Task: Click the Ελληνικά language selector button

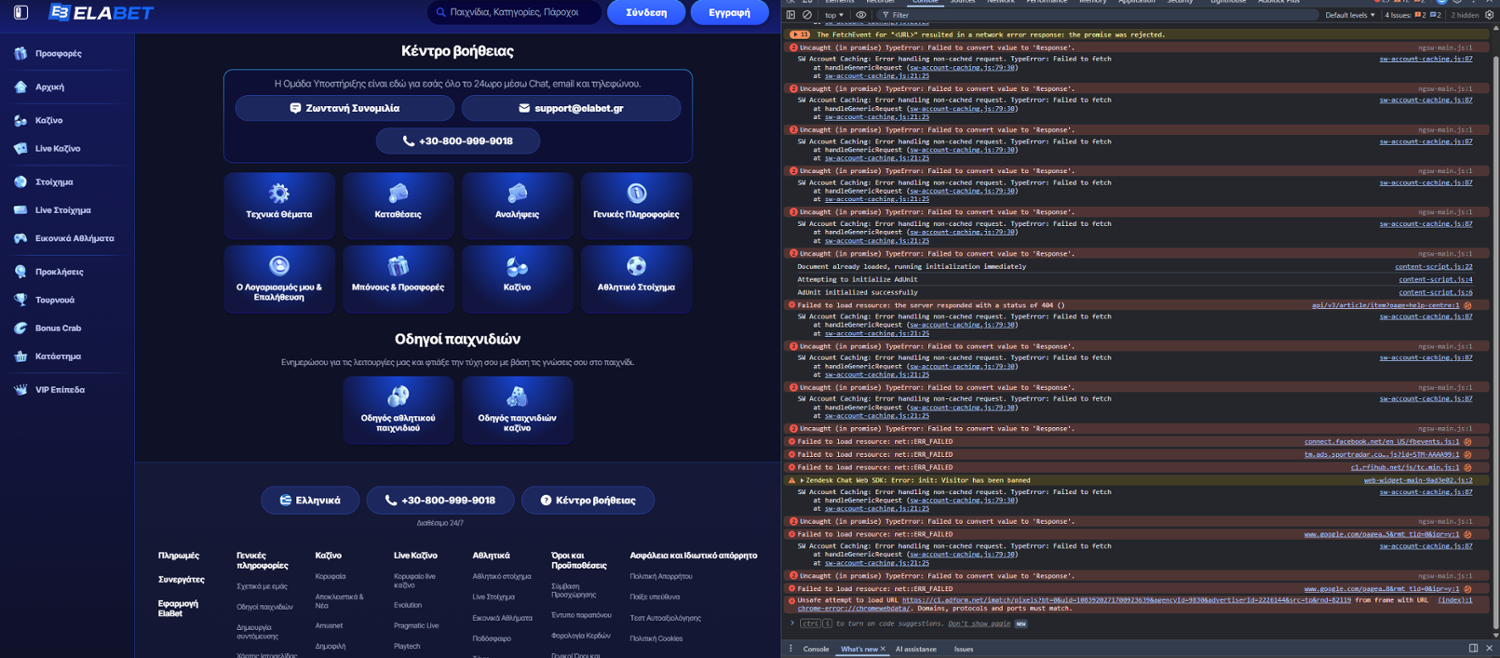Action: pos(310,500)
